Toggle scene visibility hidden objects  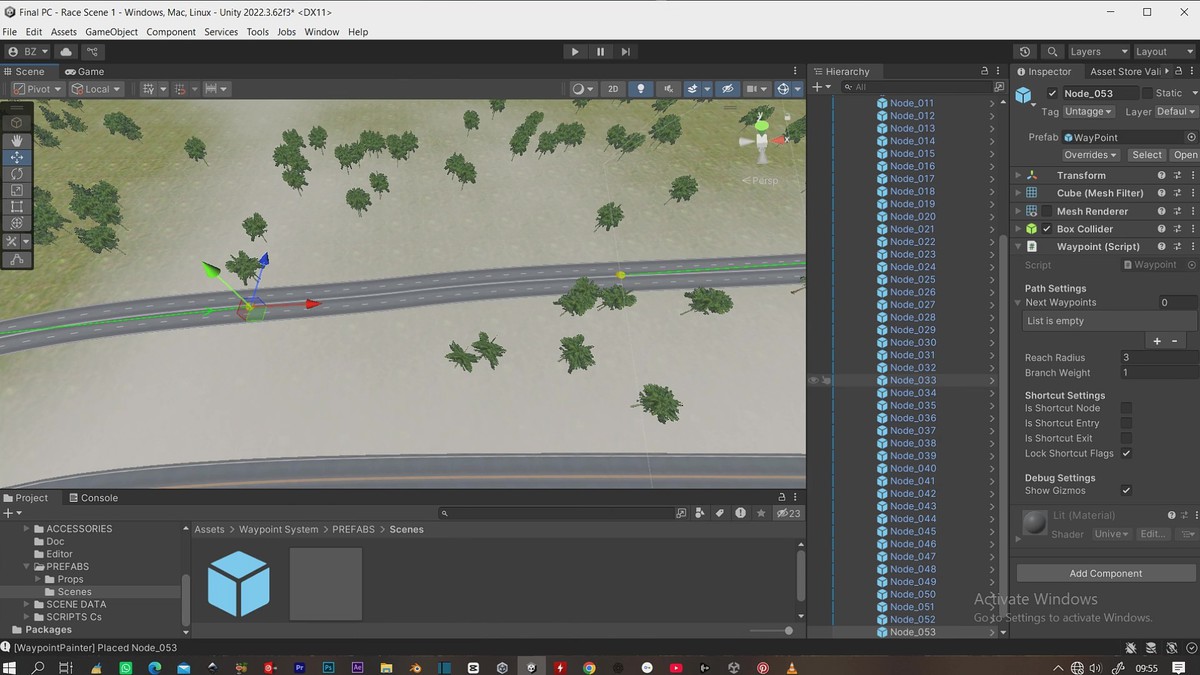tap(727, 89)
